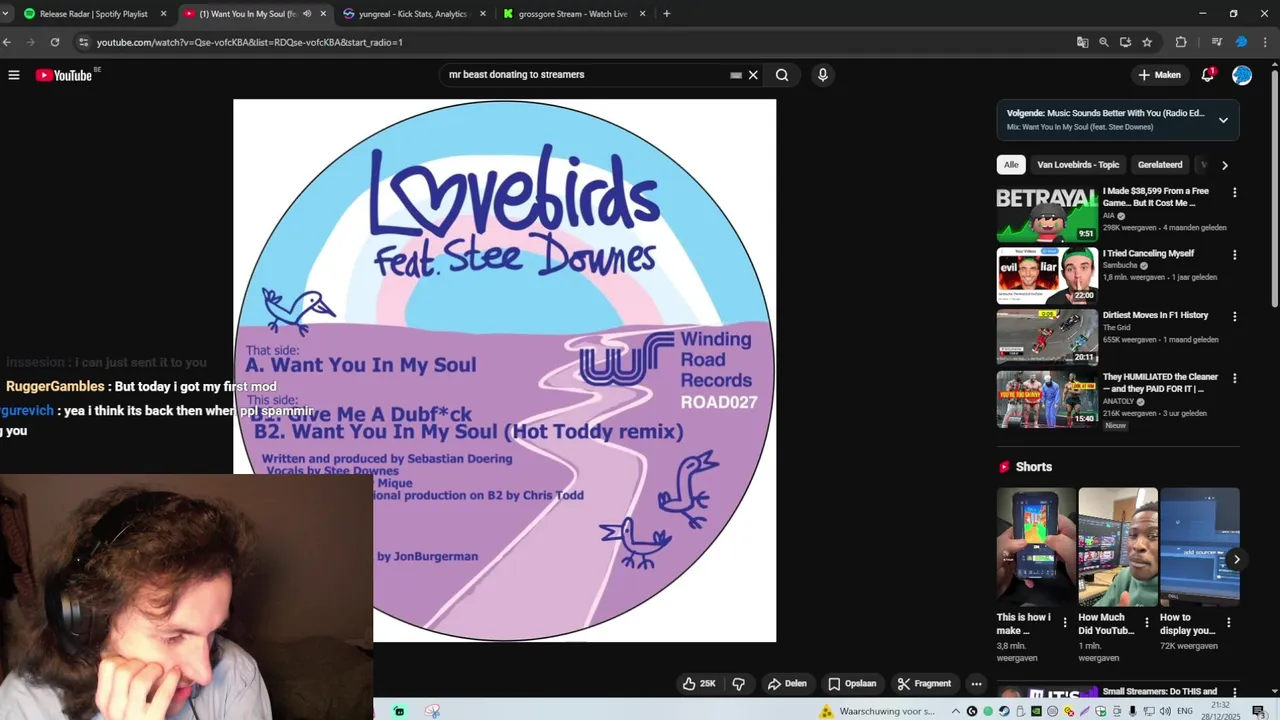Open the translate page icon in address bar
Viewport: 1280px width, 720px height.
1082,42
